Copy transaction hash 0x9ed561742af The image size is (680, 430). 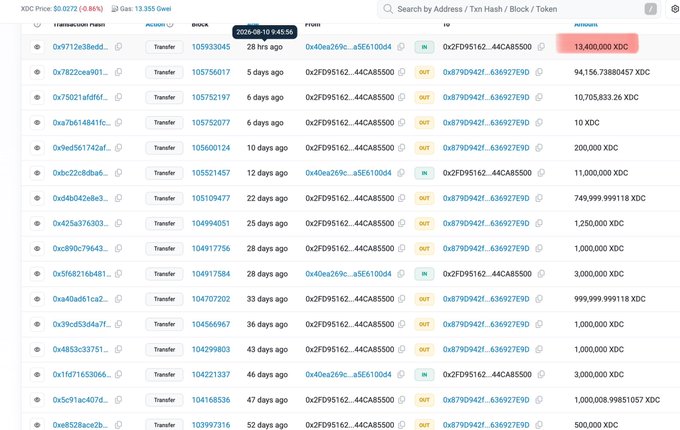pyautogui.click(x=118, y=148)
